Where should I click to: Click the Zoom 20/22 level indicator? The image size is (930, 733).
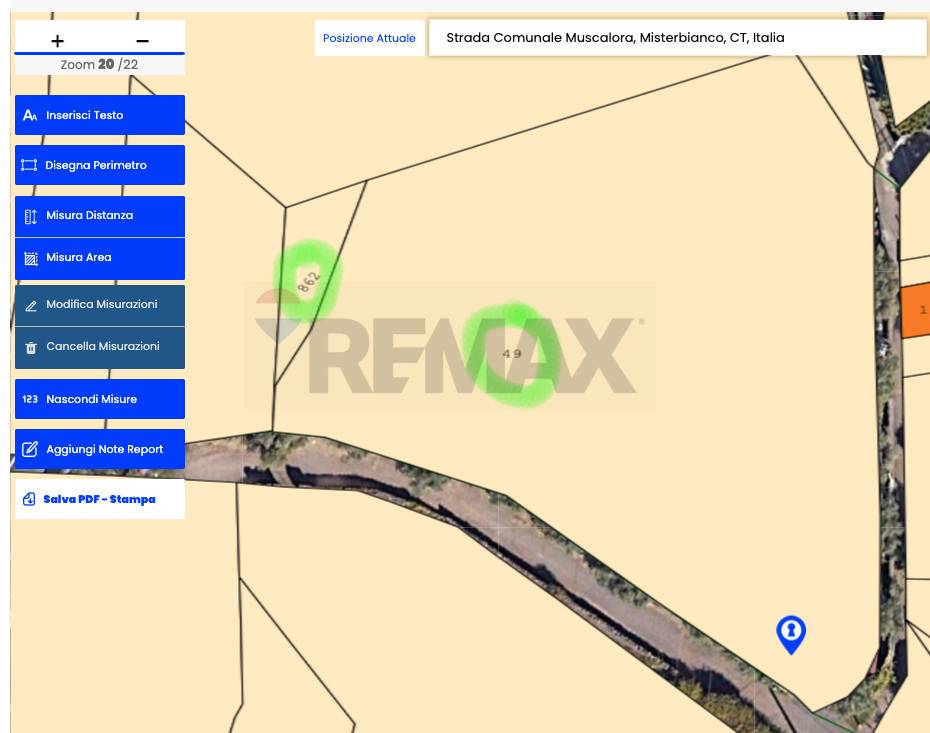[x=99, y=64]
